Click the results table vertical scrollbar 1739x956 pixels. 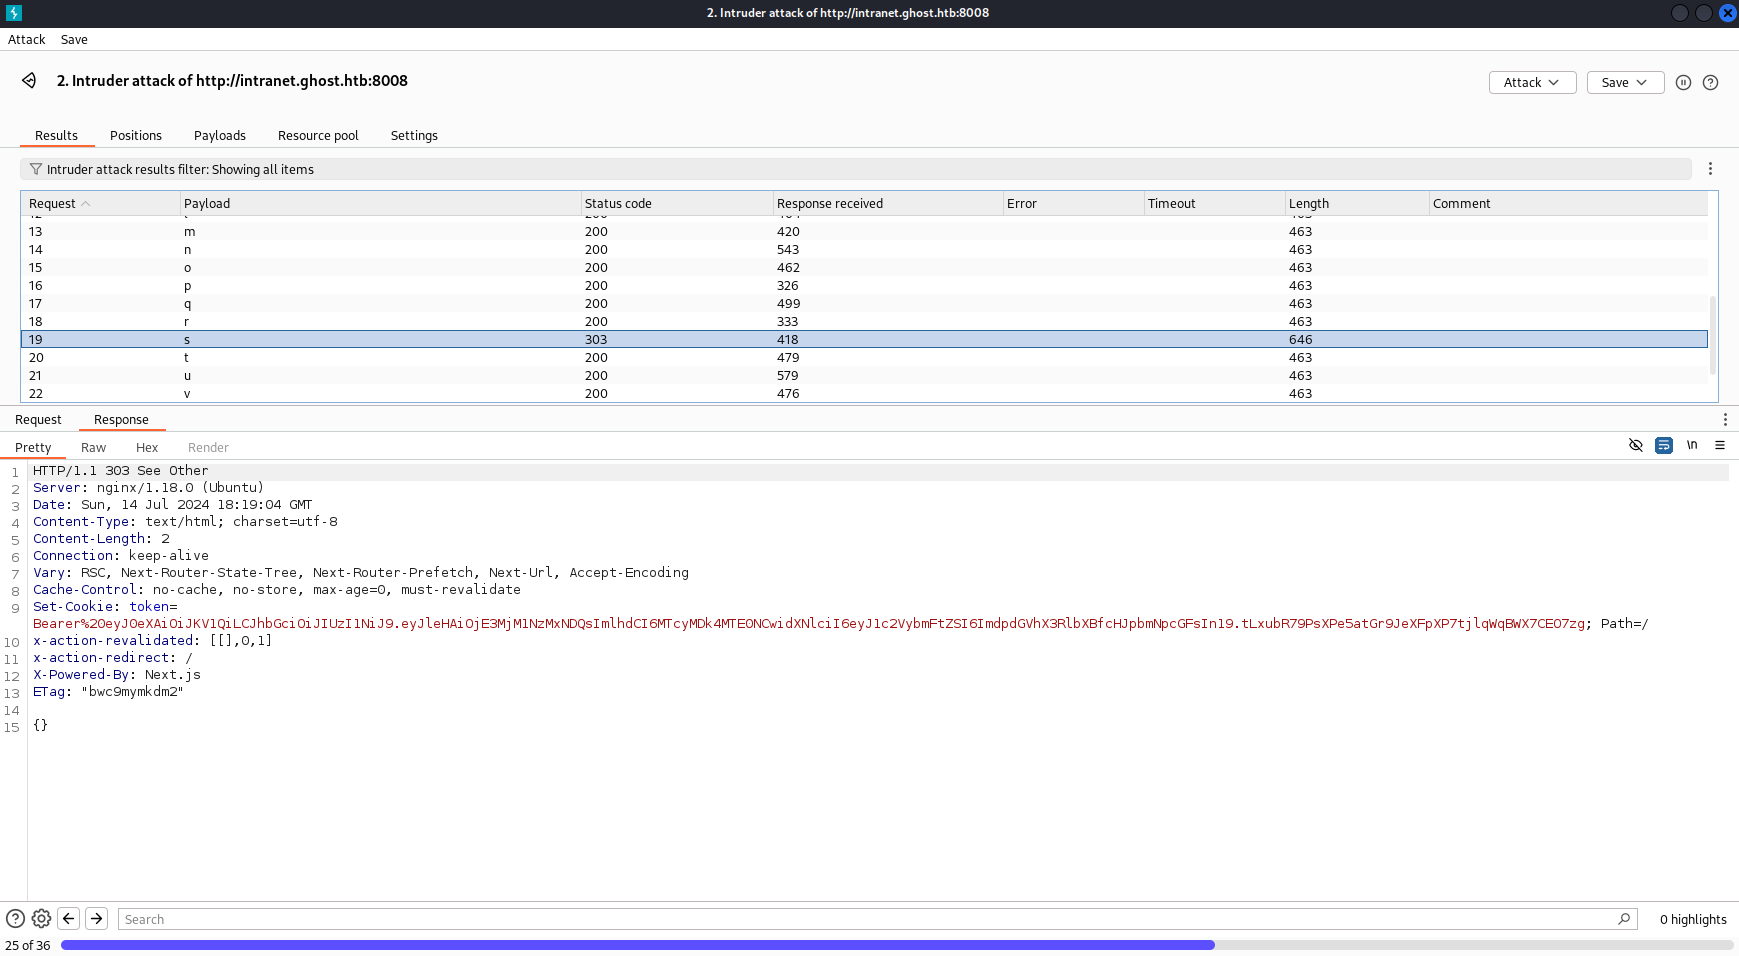coord(1712,335)
